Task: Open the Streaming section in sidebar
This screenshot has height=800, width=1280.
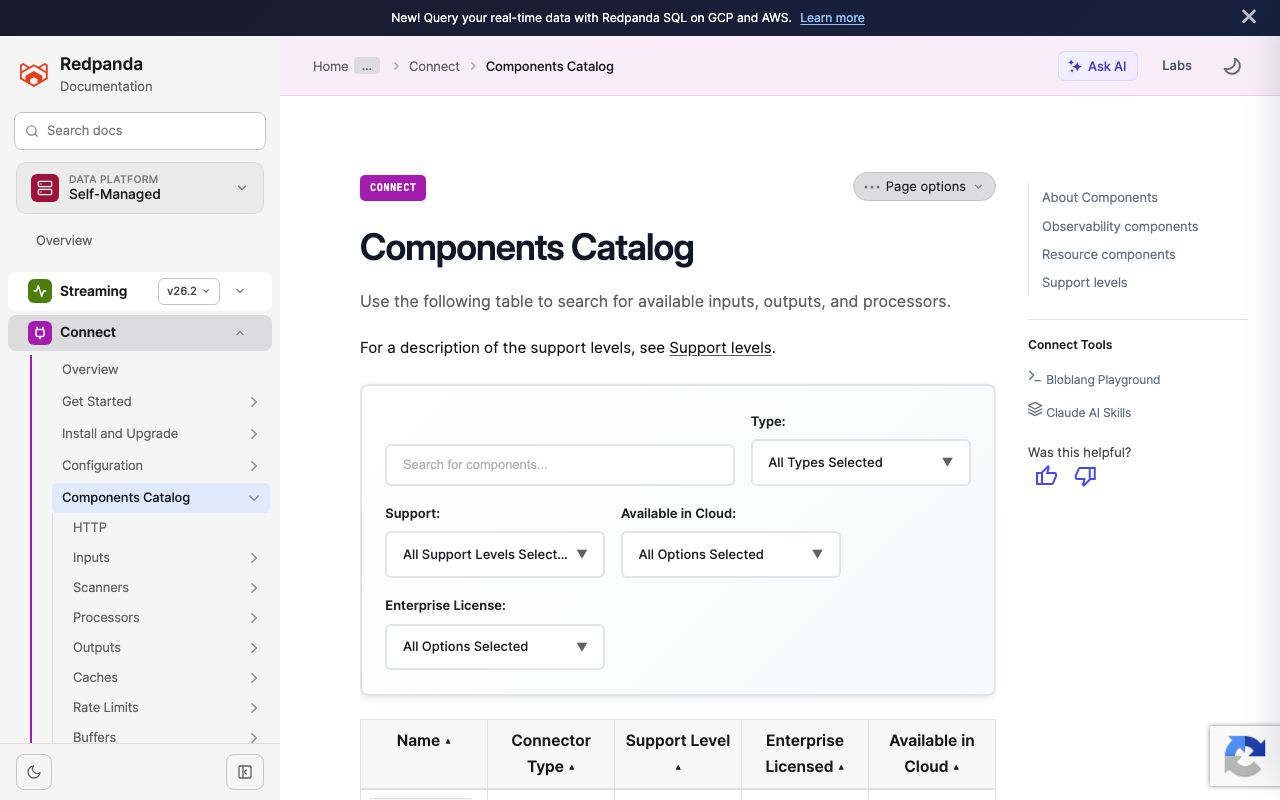Action: pyautogui.click(x=93, y=291)
